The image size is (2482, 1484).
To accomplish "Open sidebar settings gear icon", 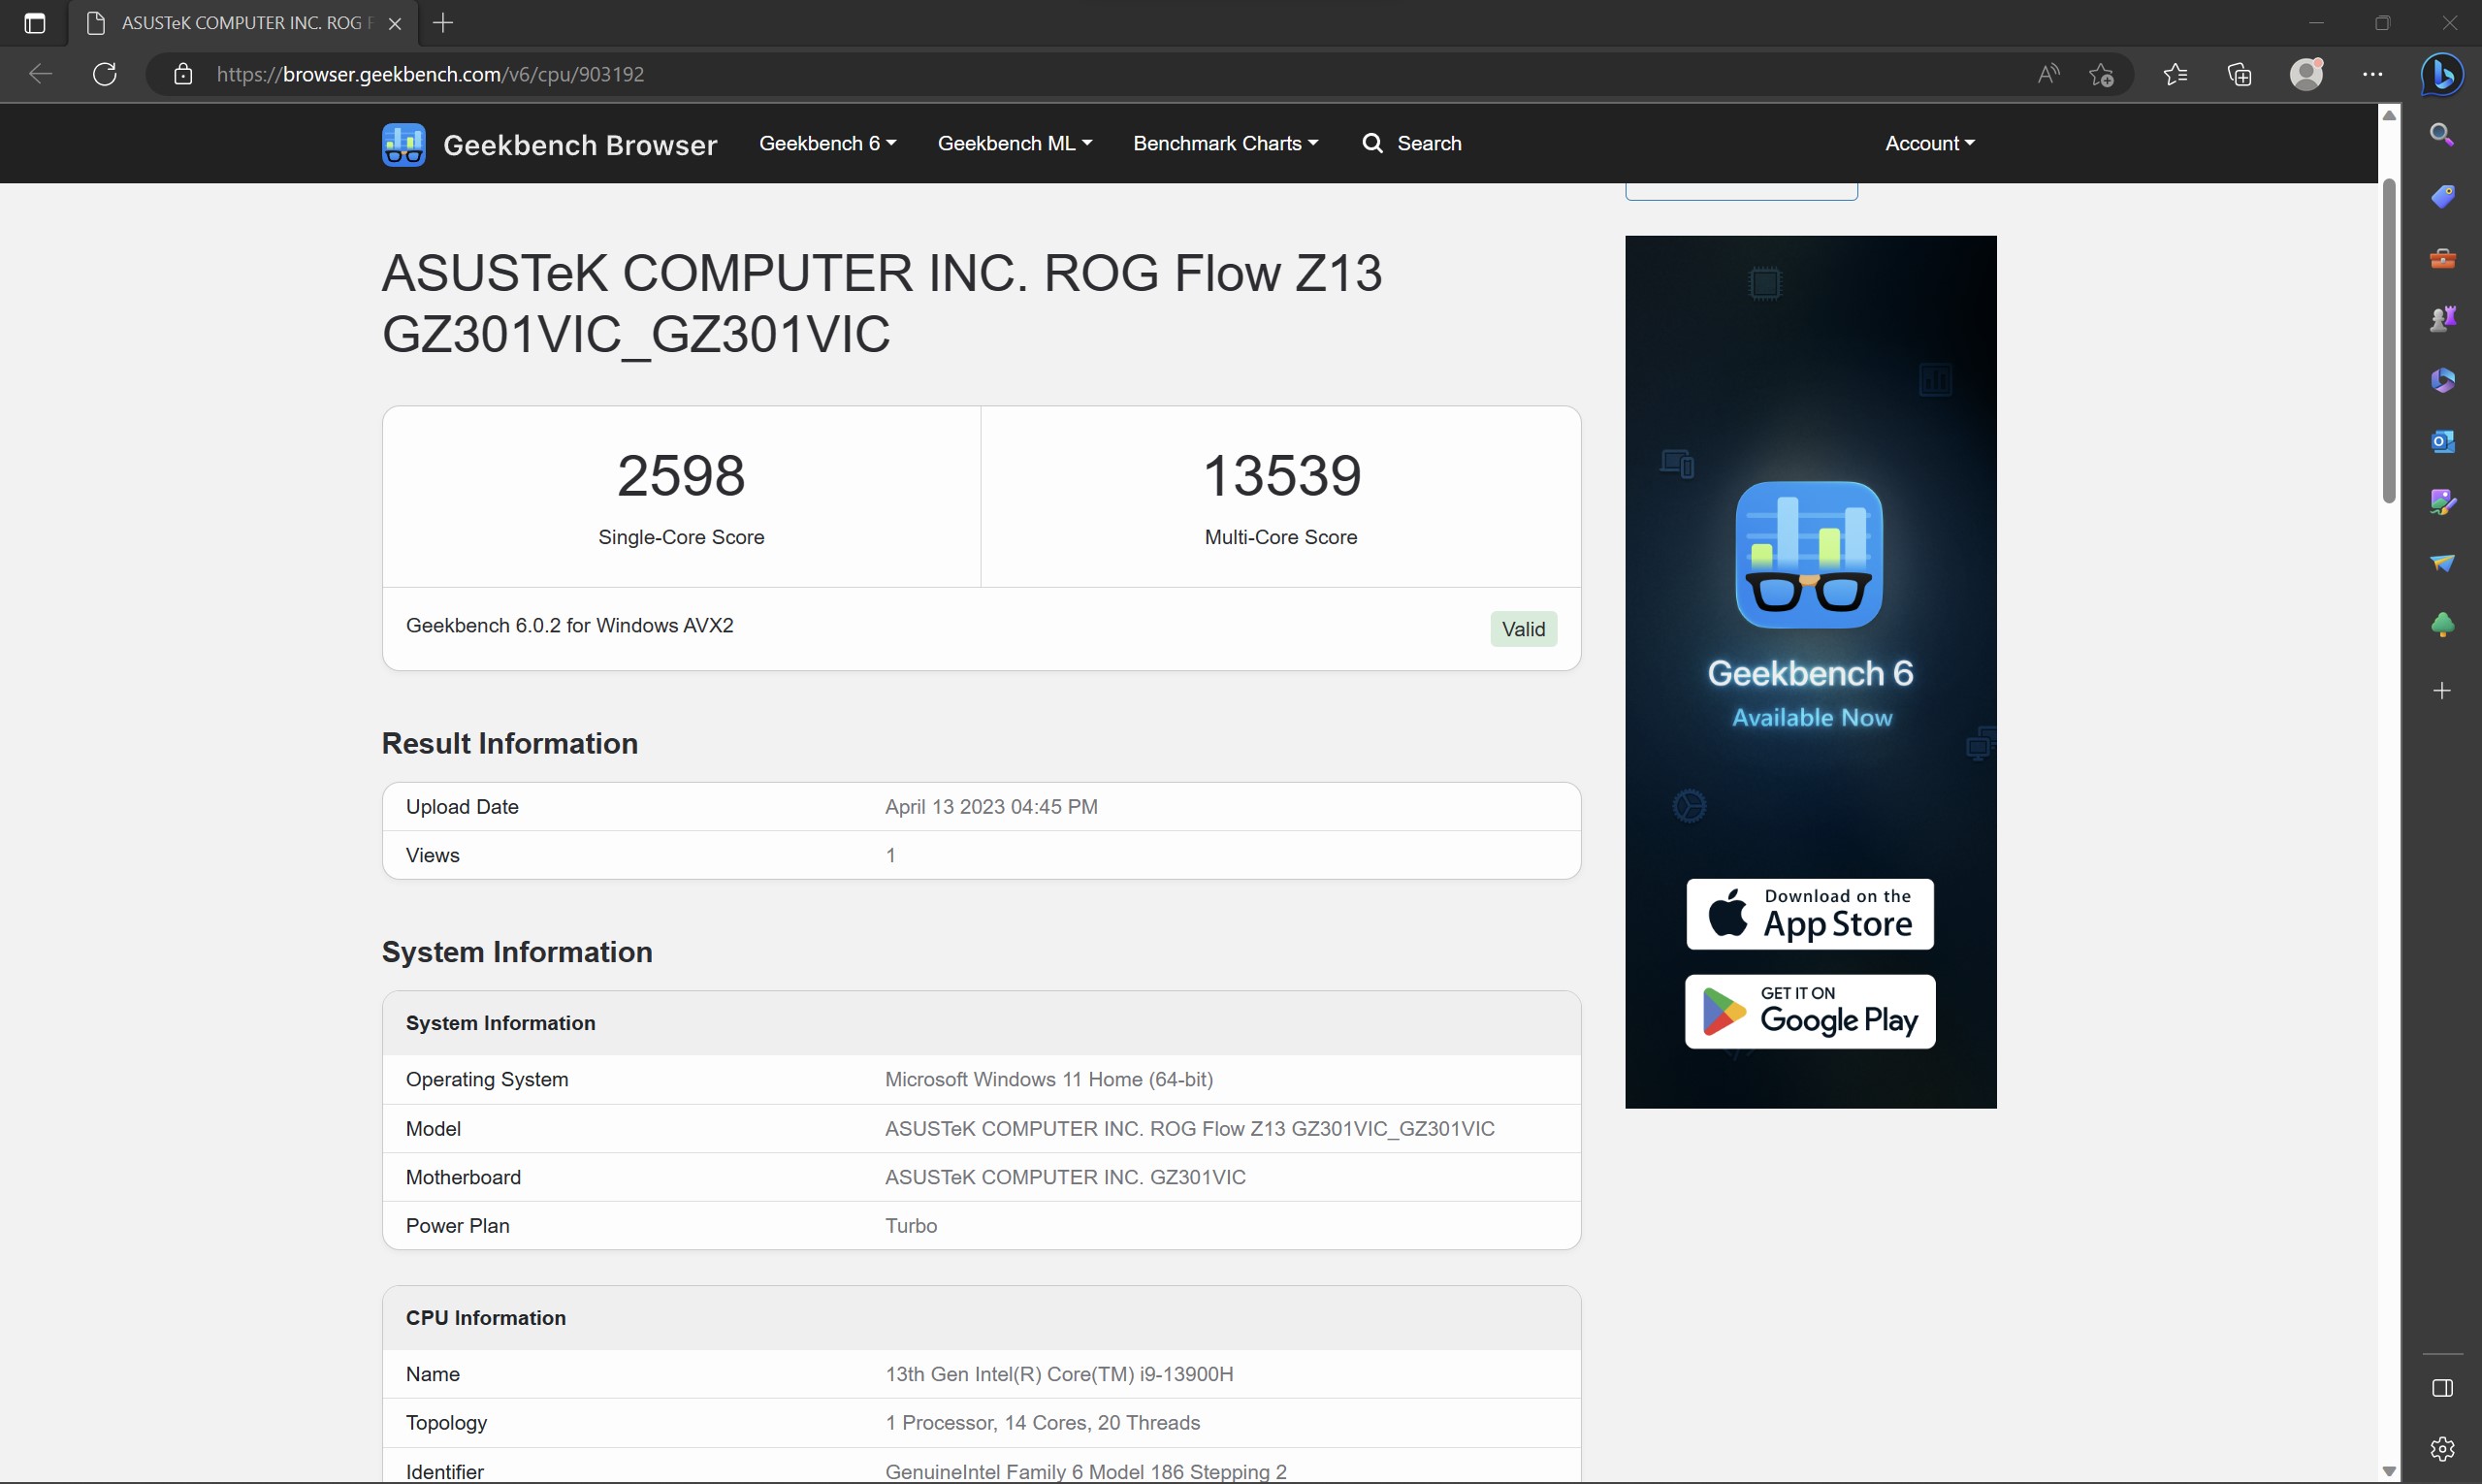I will (x=2442, y=1448).
